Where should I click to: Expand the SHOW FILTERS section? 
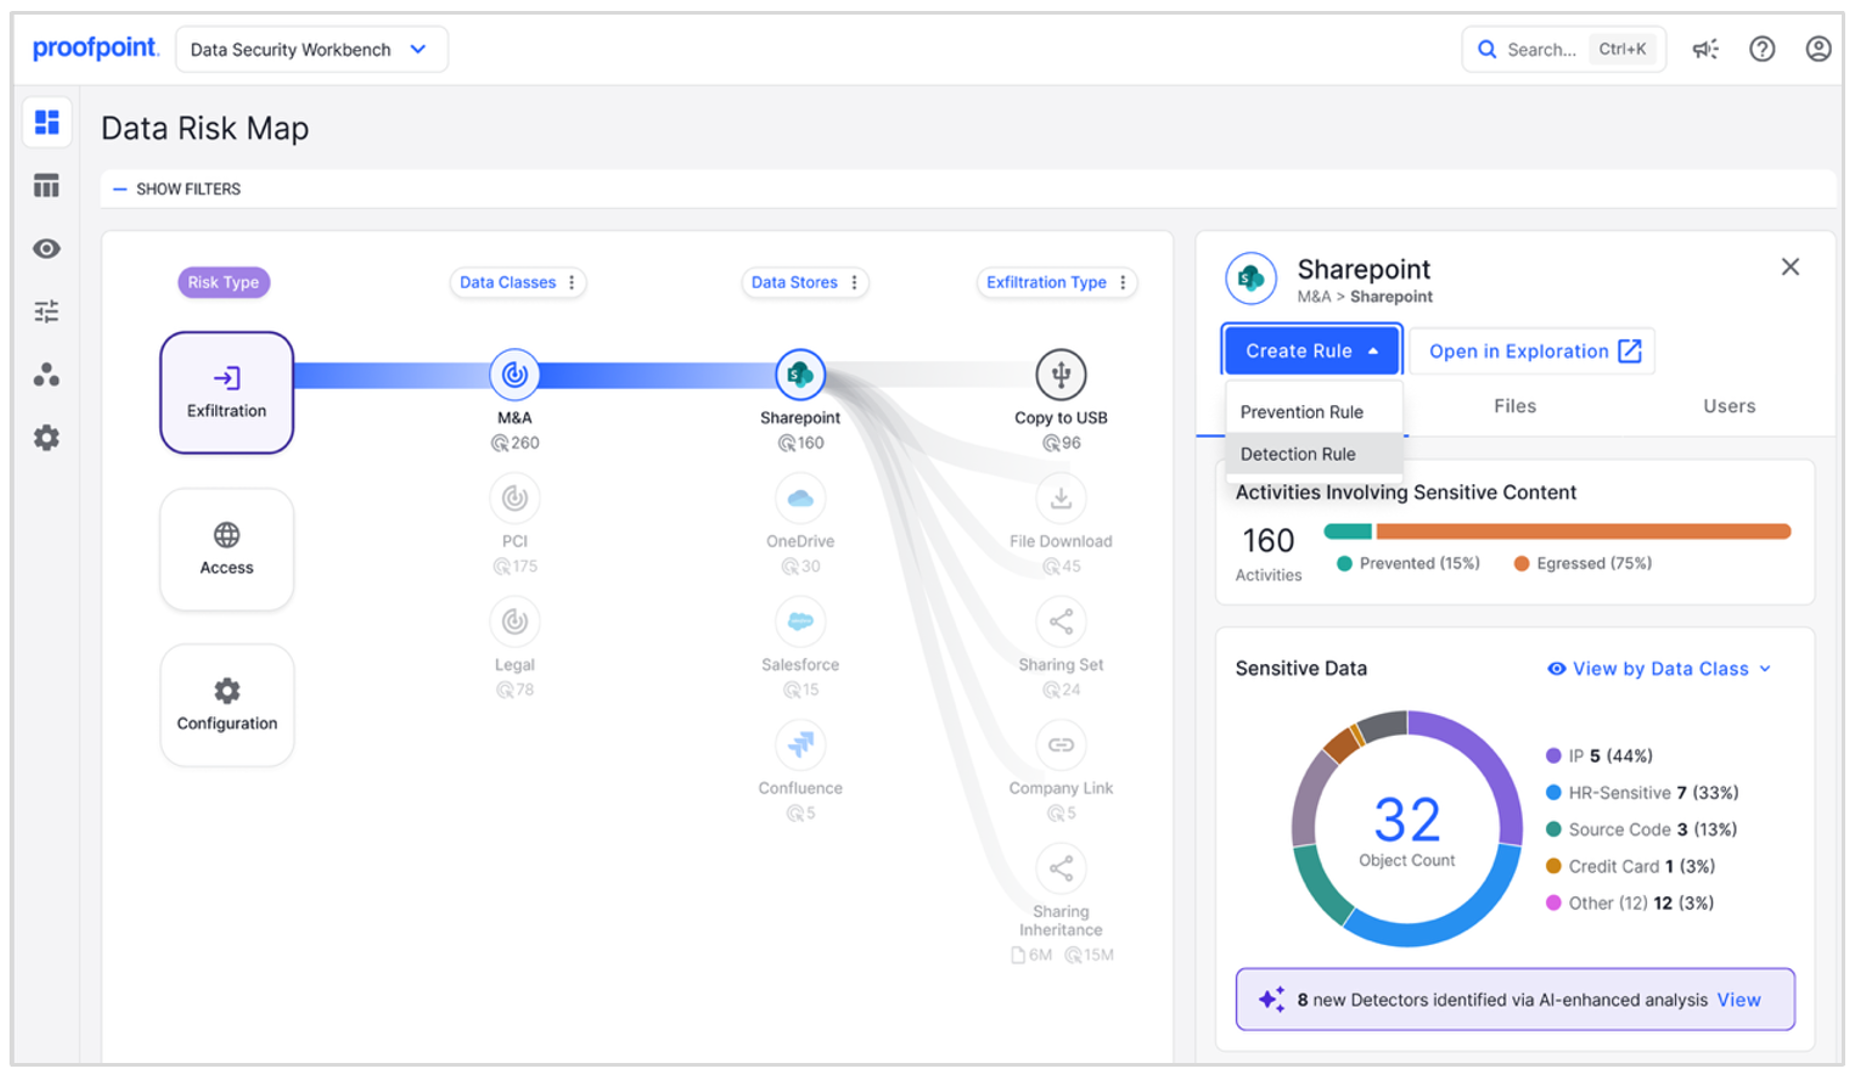pos(178,189)
